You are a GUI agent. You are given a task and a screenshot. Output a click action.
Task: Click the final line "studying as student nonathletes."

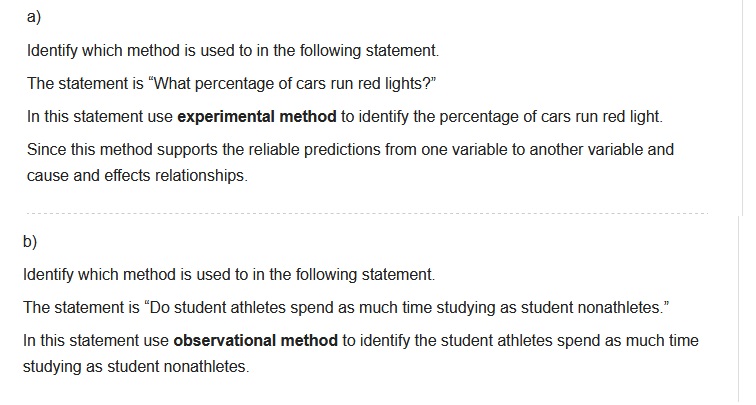(x=134, y=367)
